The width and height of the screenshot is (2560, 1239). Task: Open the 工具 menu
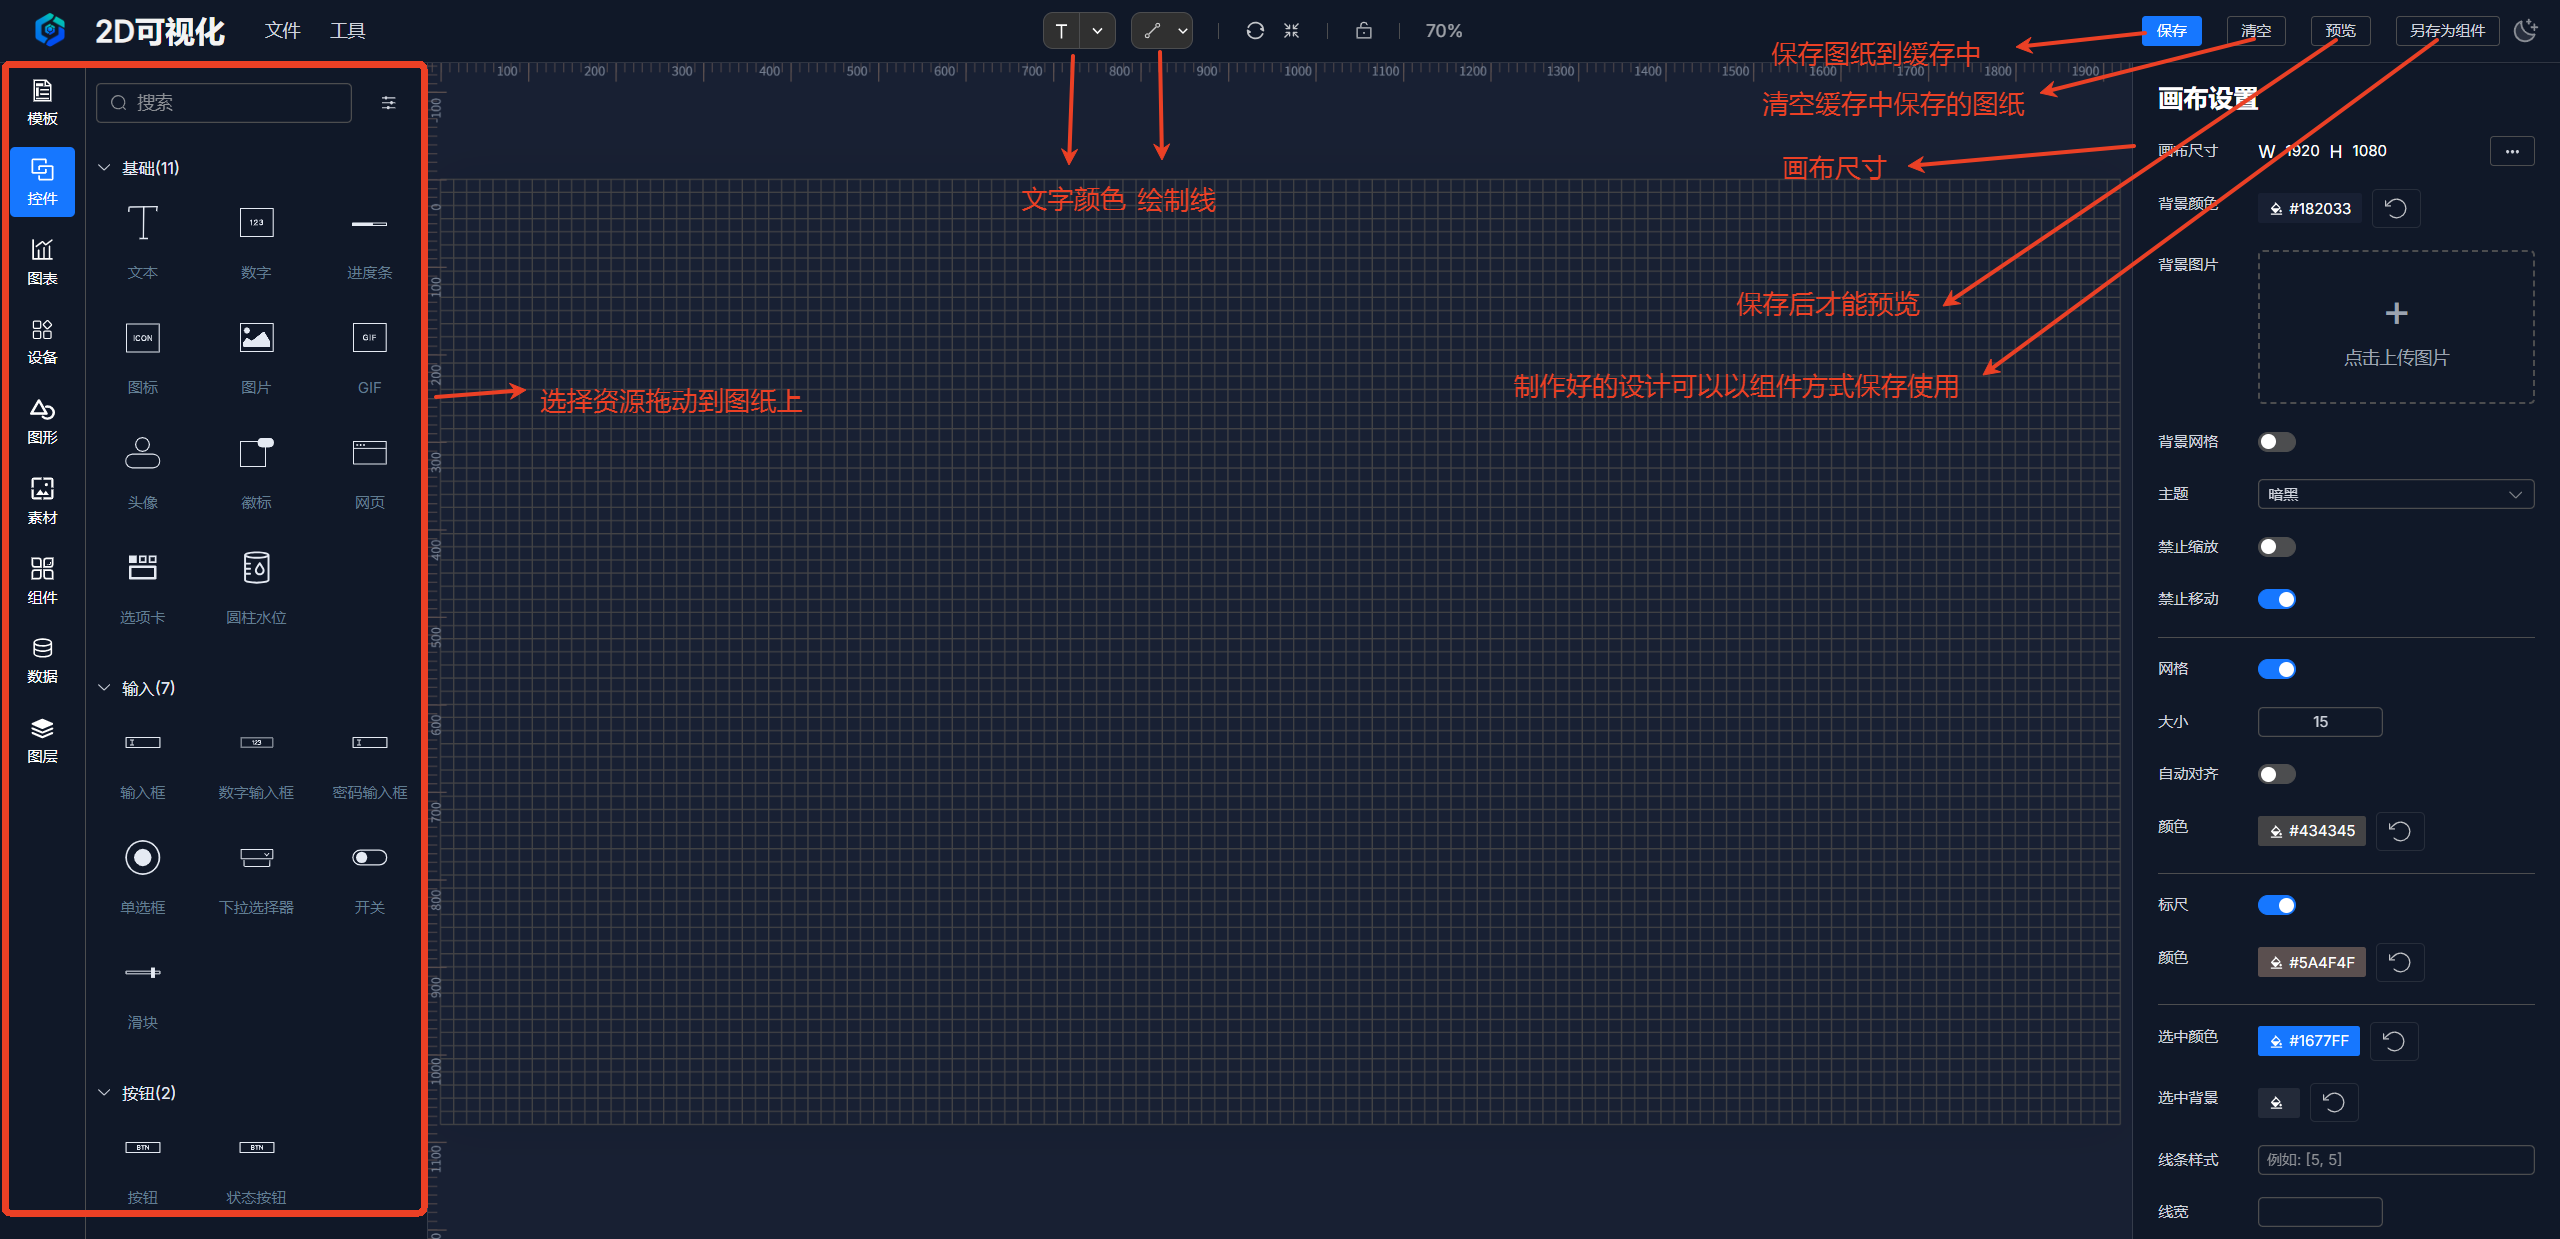click(x=347, y=31)
